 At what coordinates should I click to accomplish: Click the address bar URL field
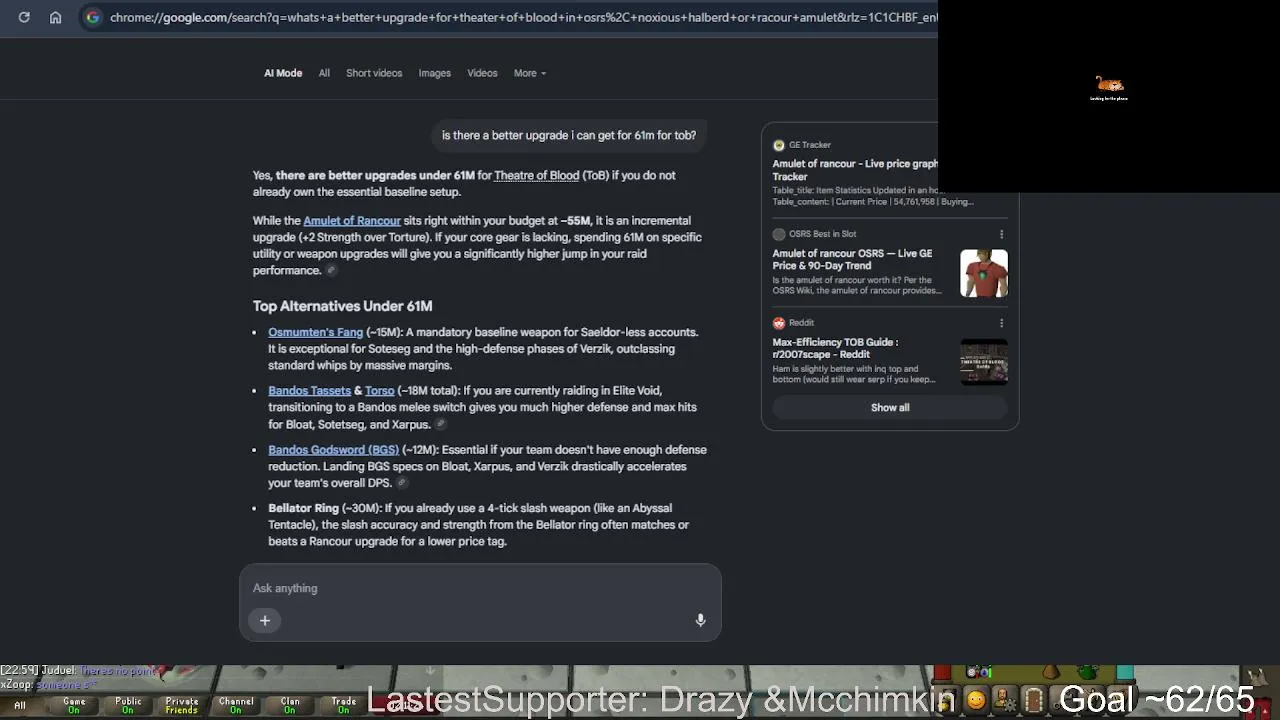tap(523, 17)
